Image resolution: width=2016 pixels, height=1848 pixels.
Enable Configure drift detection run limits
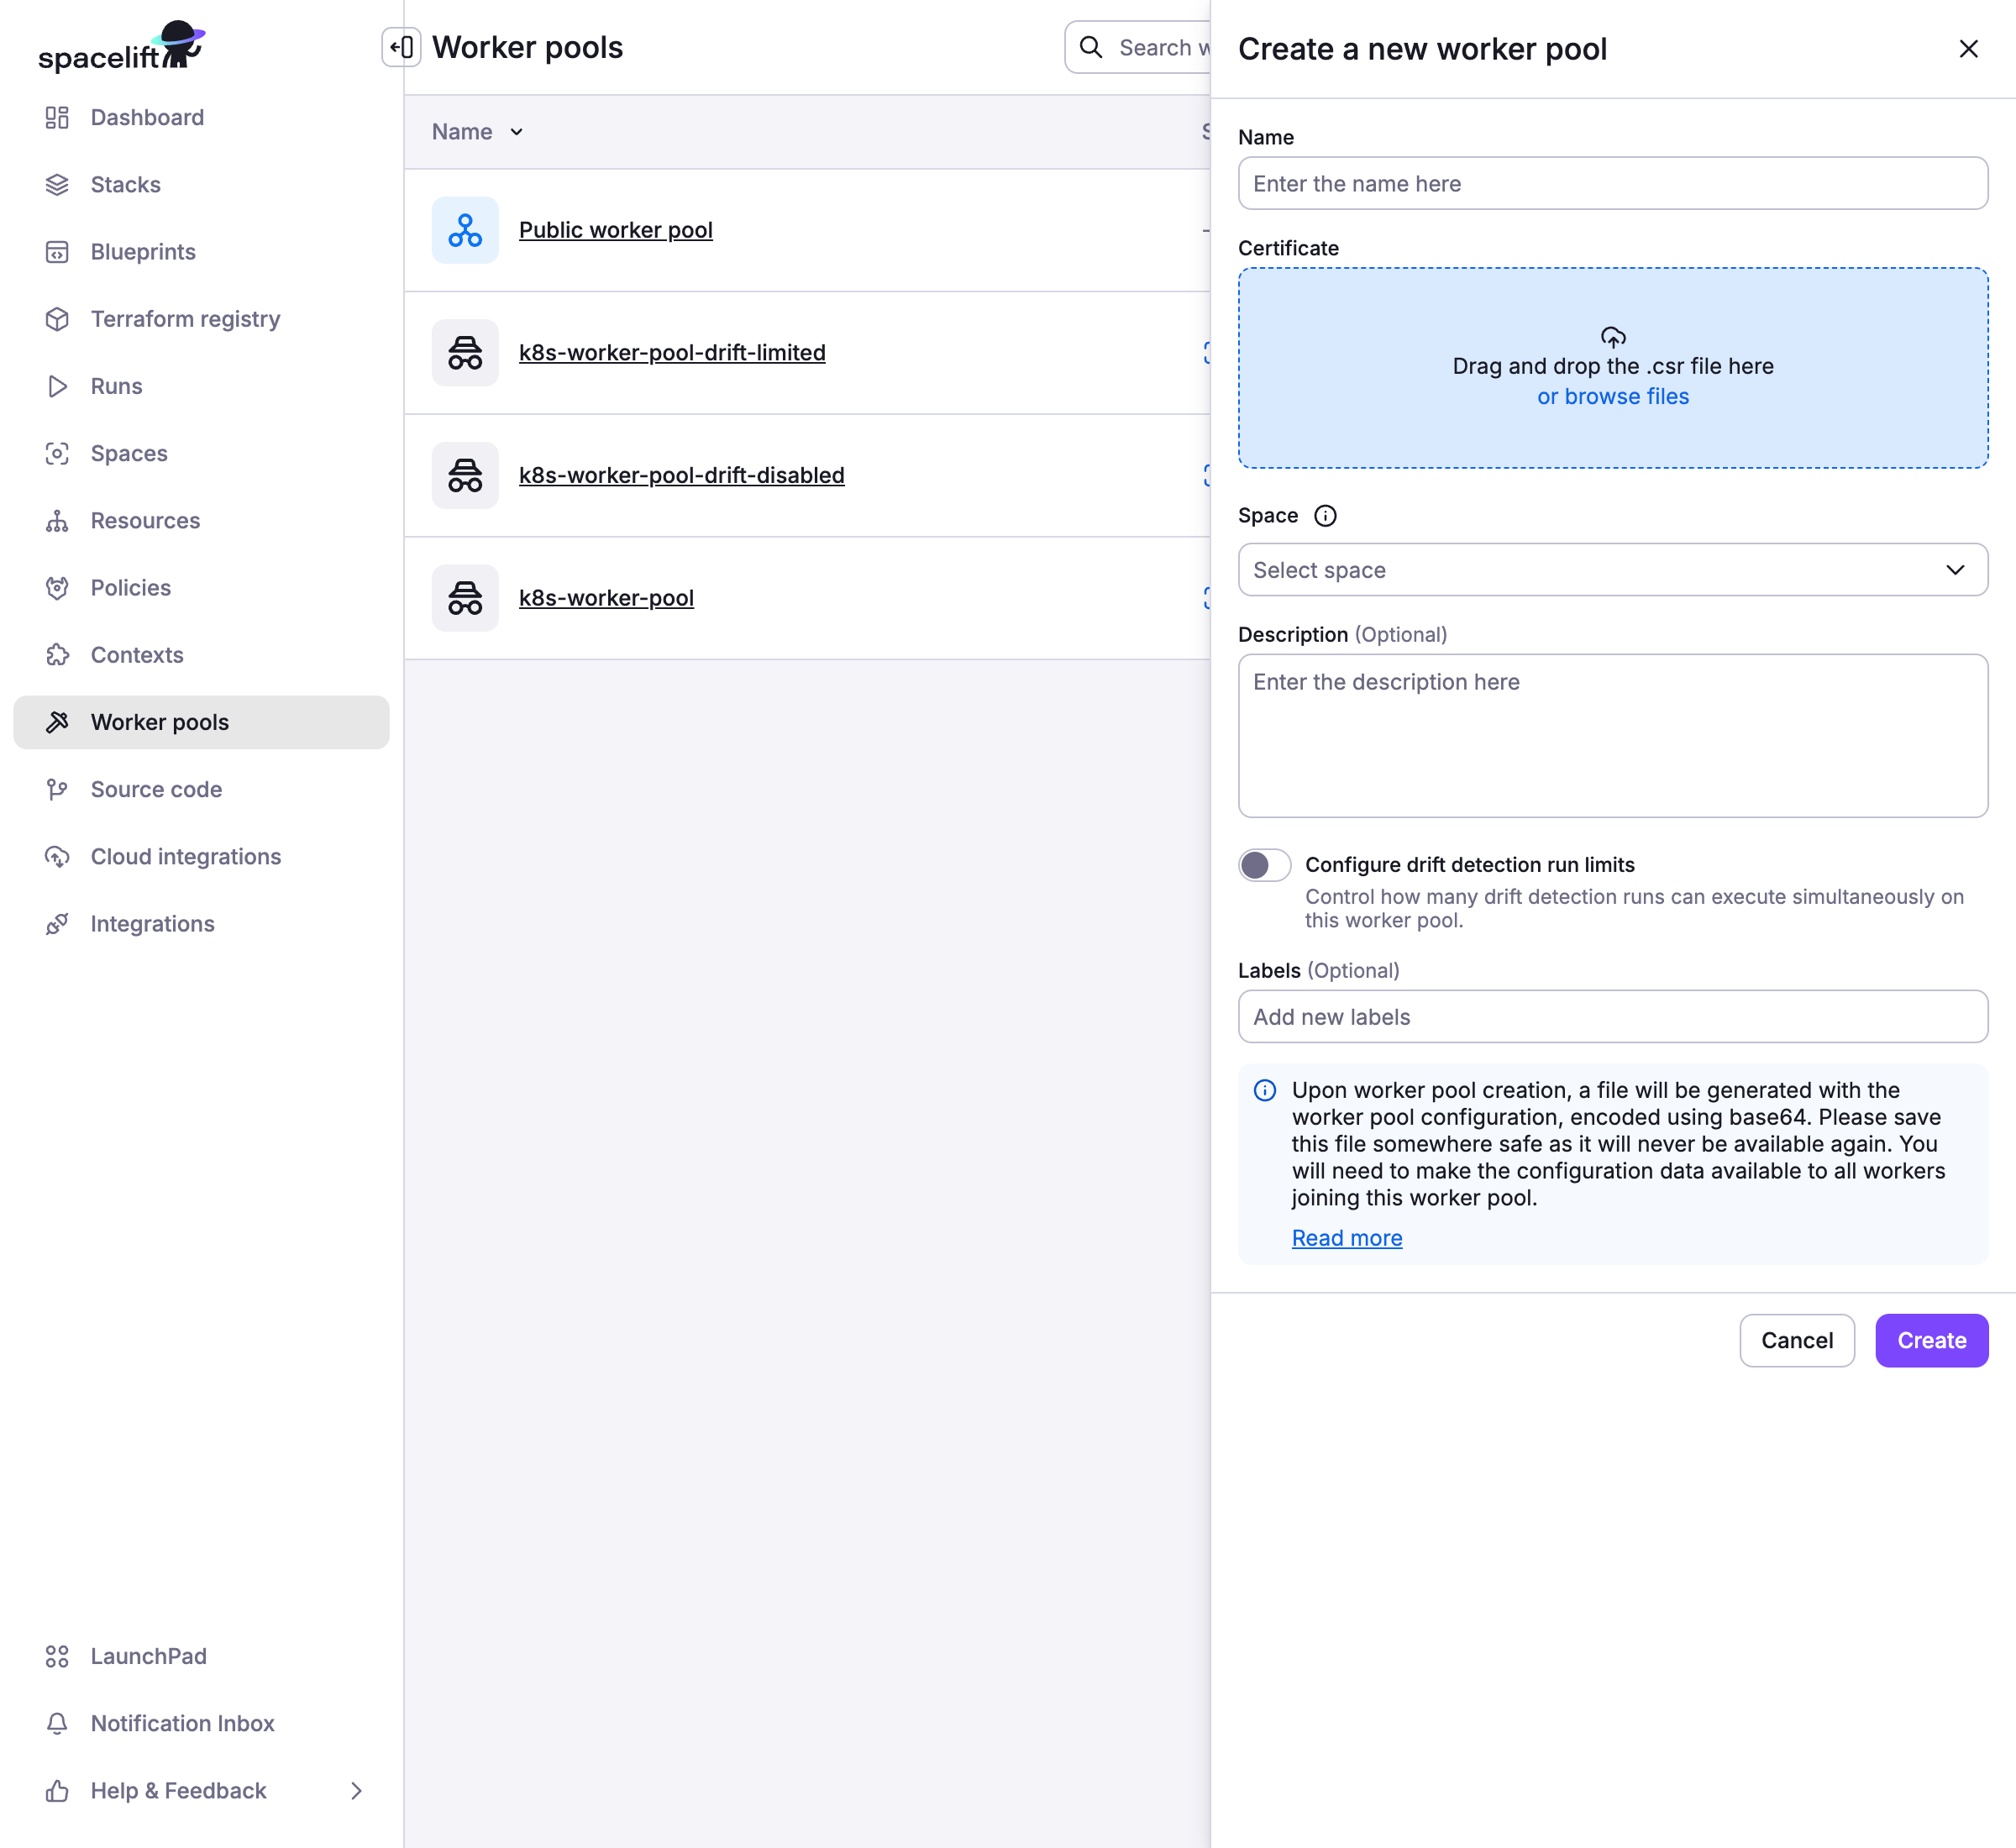click(x=1264, y=864)
